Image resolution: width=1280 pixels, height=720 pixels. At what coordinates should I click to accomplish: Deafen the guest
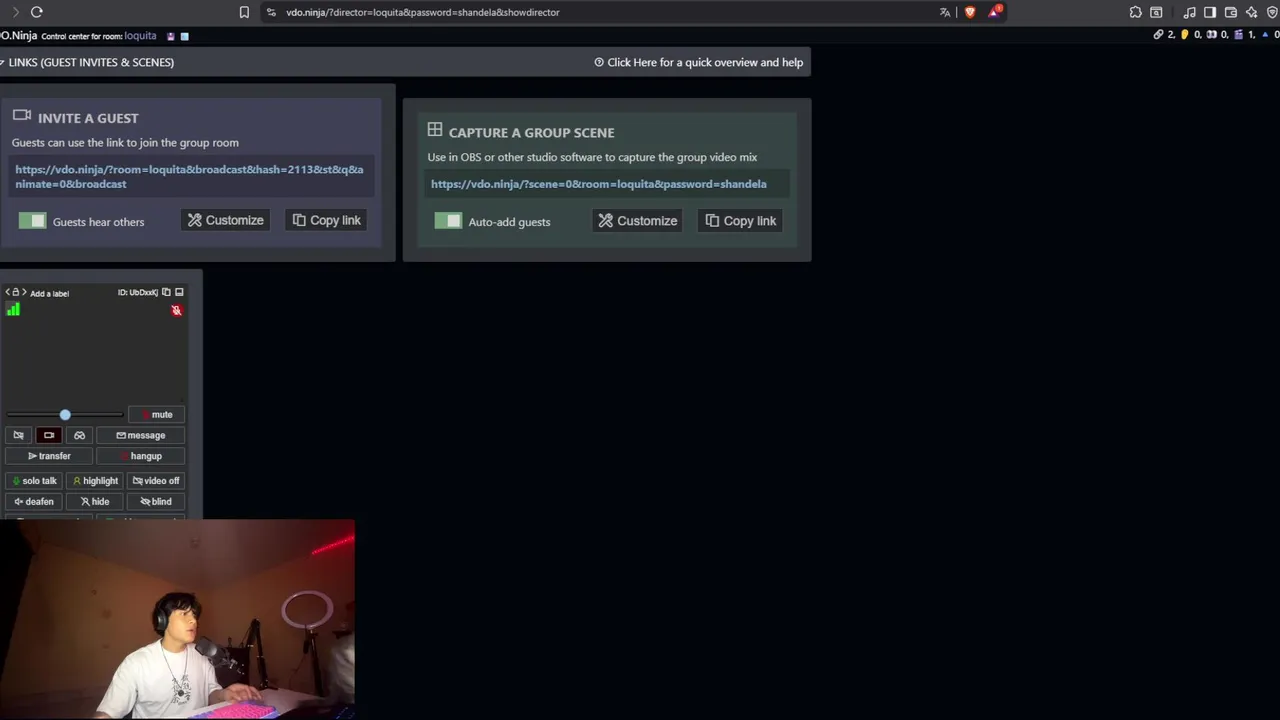click(34, 502)
